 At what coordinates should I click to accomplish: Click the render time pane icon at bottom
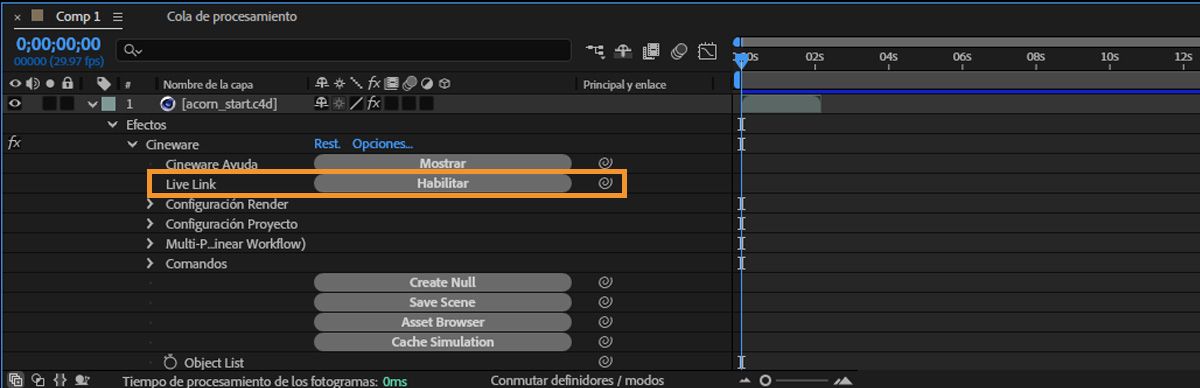point(82,380)
